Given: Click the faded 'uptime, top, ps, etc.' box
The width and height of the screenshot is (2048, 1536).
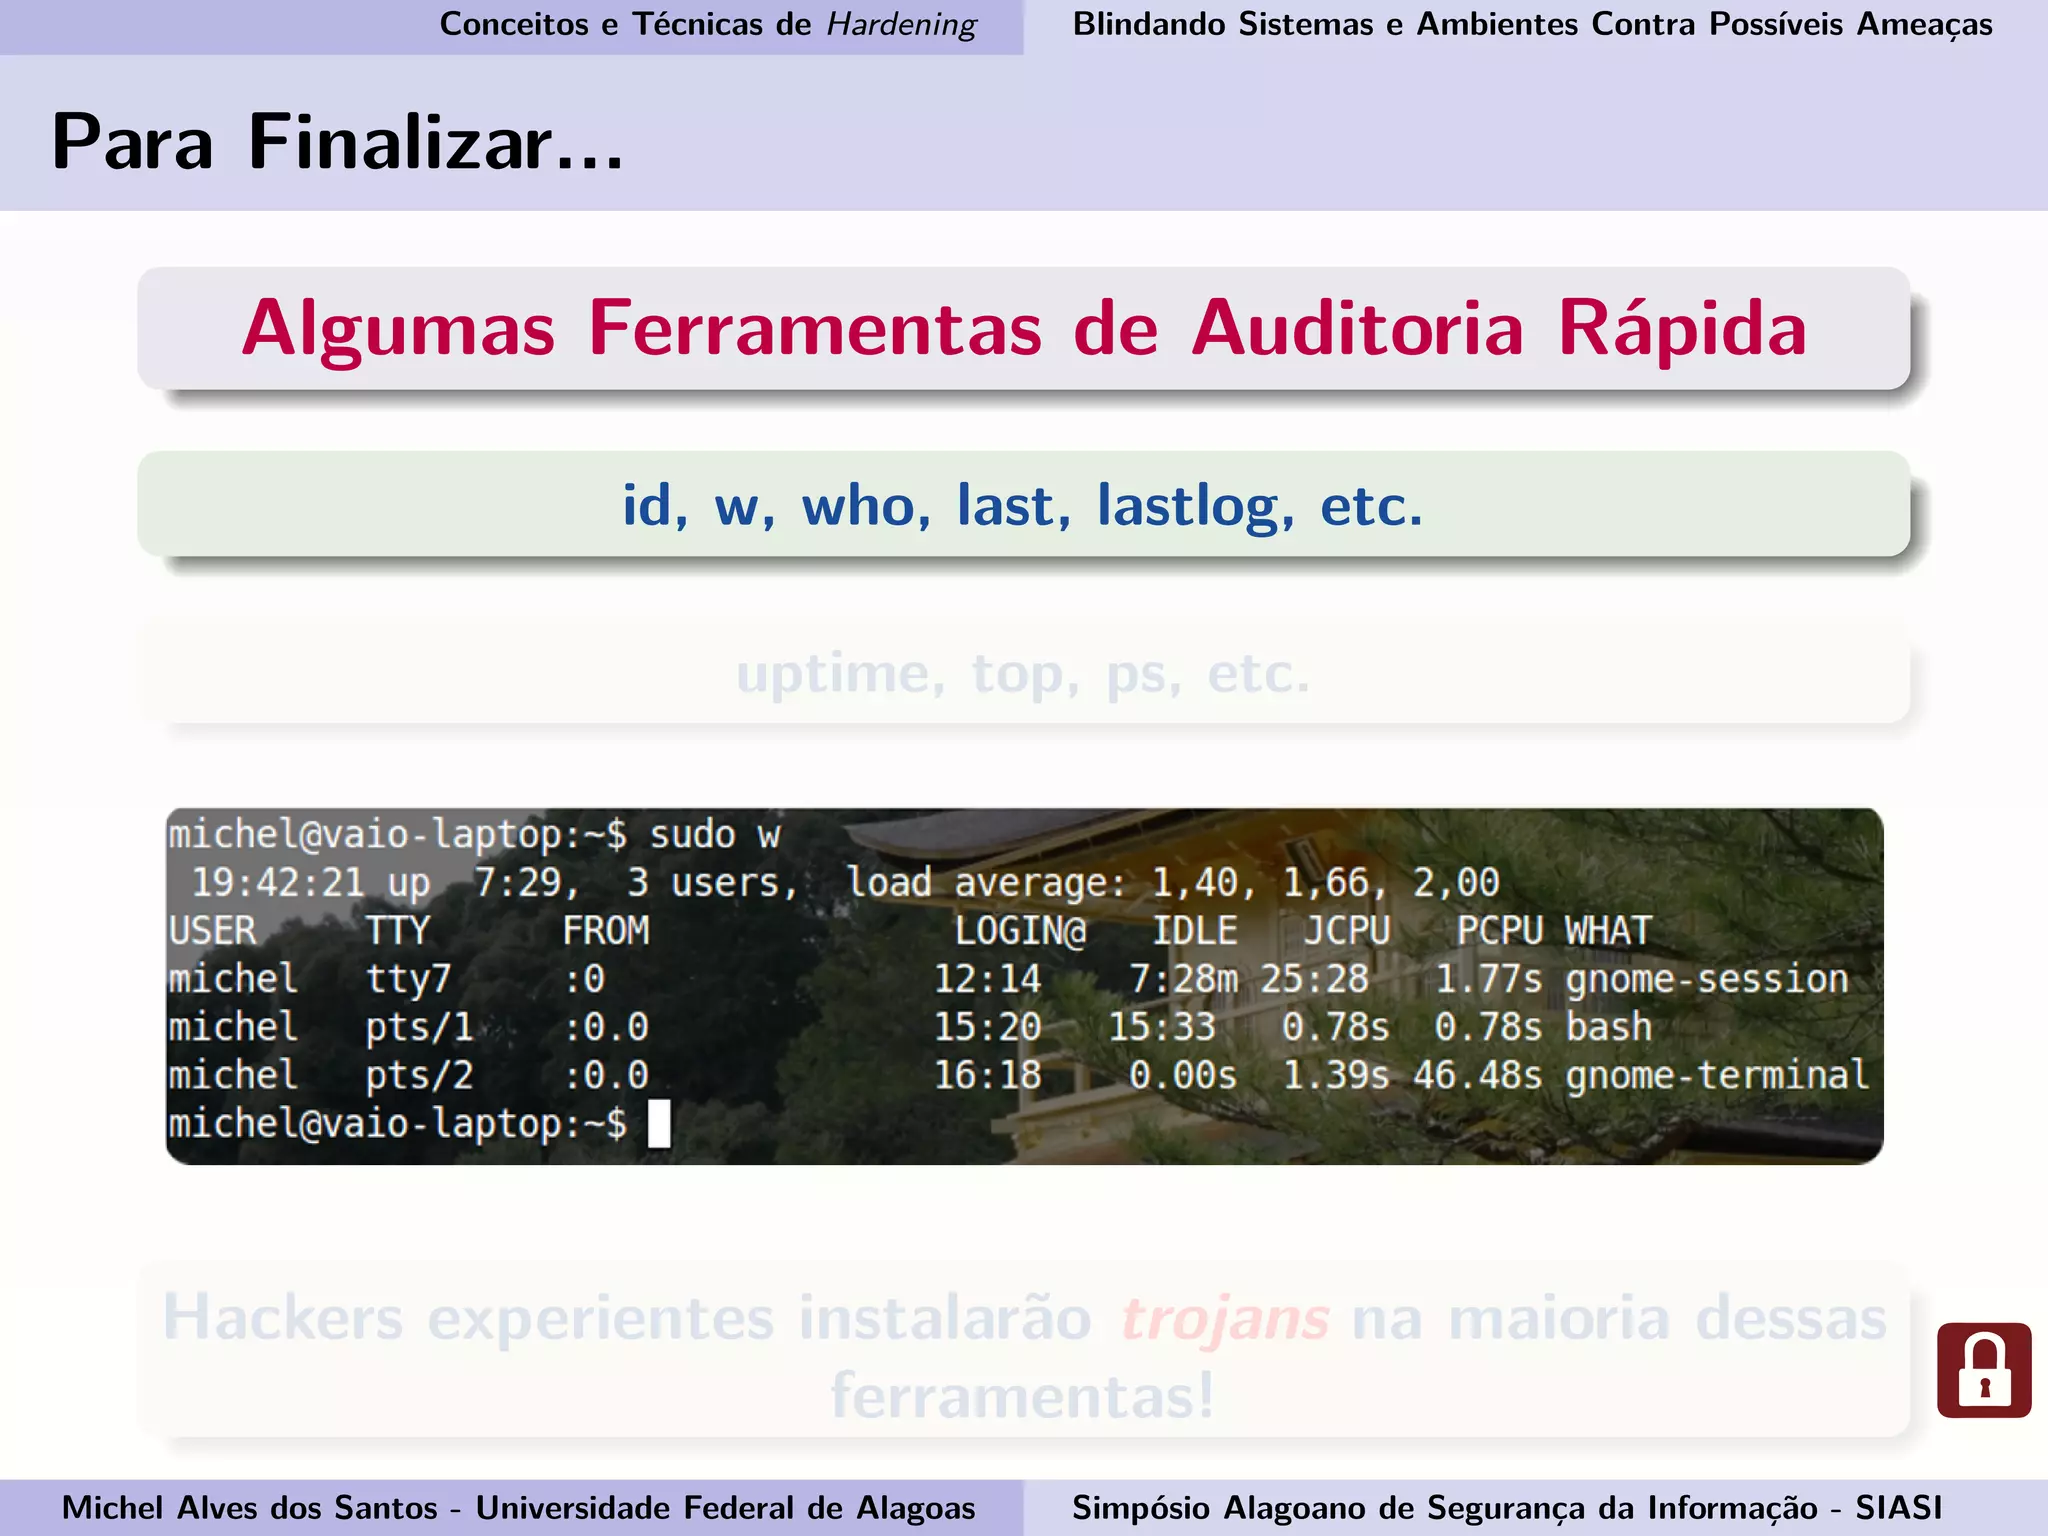Looking at the screenshot, I should pos(1024,673).
